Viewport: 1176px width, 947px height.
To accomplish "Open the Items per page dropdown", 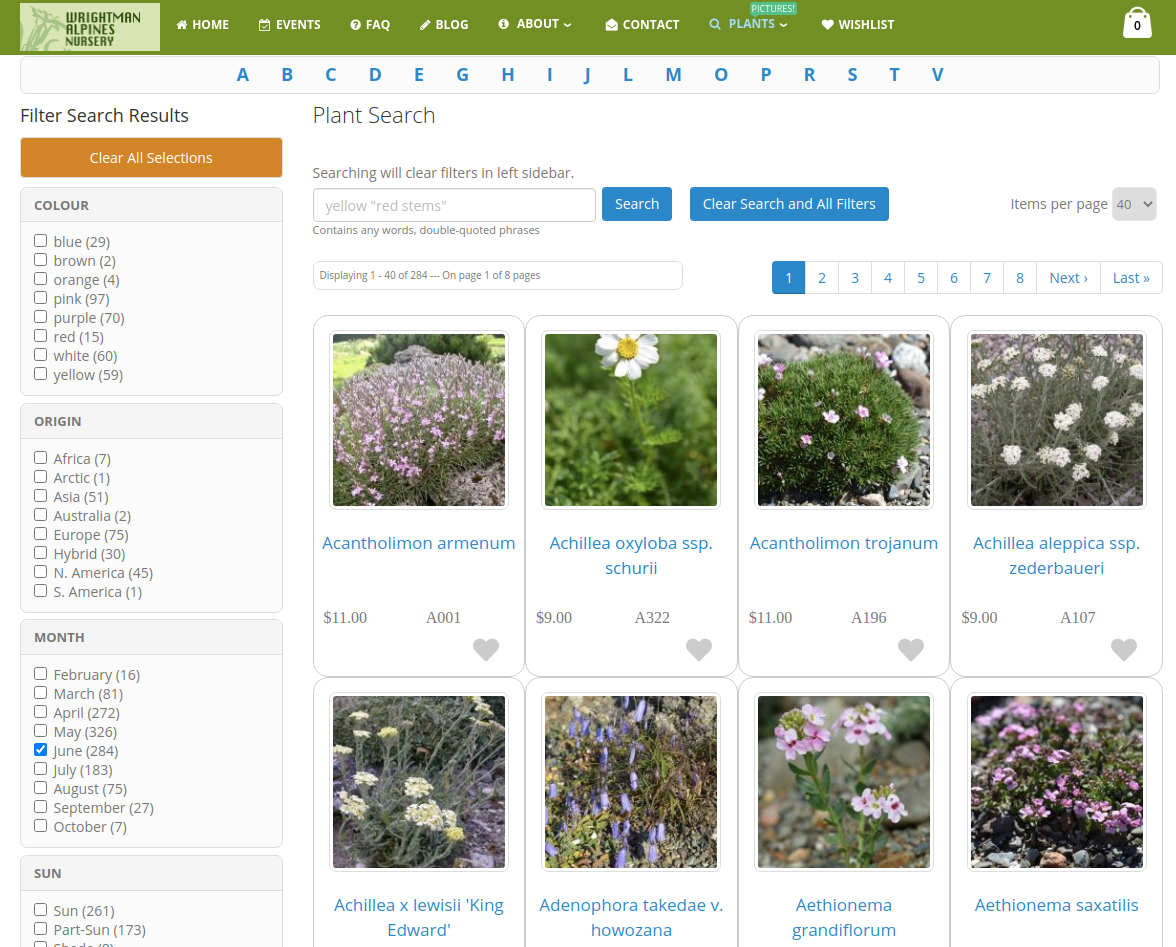I will [1134, 204].
